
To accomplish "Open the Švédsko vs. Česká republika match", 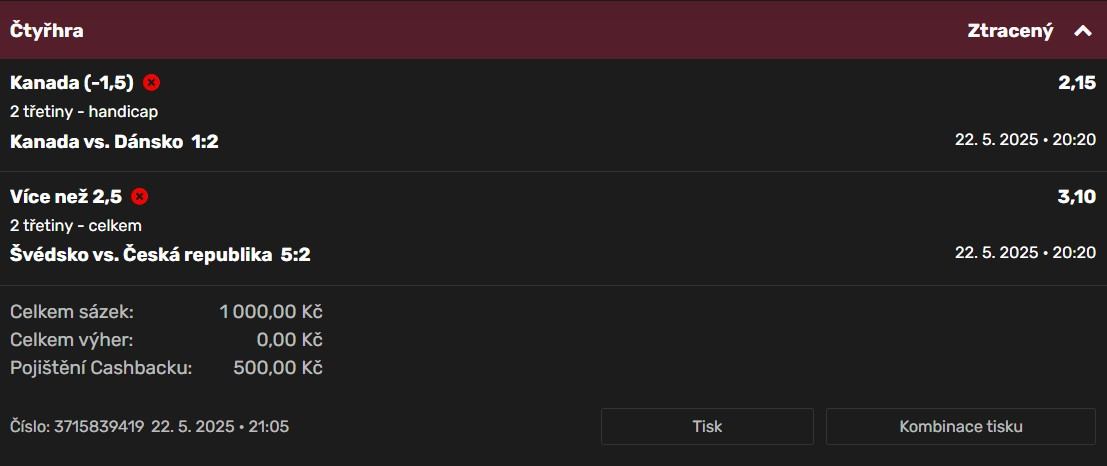I will point(160,255).
